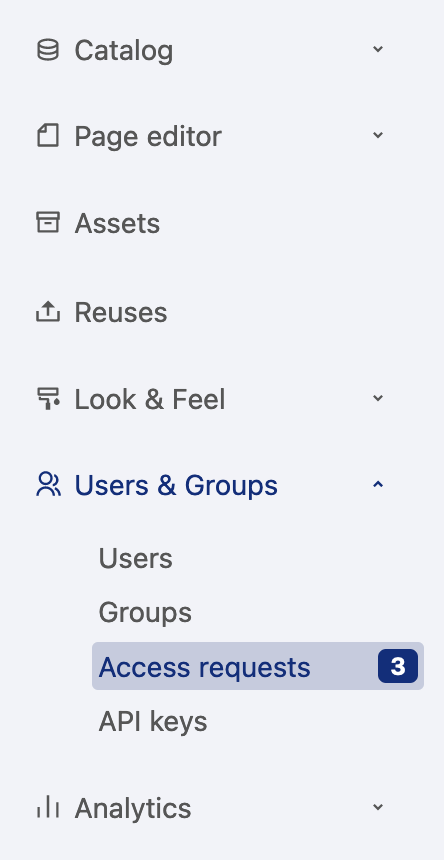Open the Assets menu item
Image resolution: width=444 pixels, height=860 pixels.
[x=117, y=223]
